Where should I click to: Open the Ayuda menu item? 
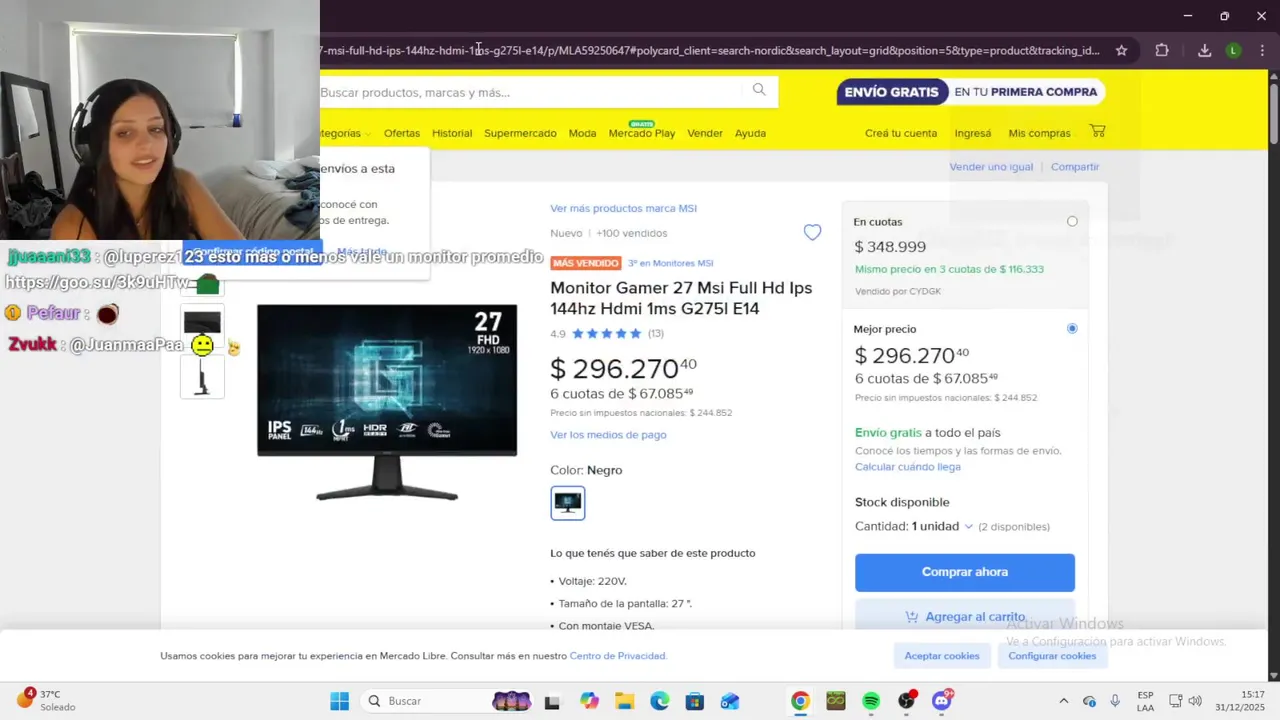point(750,133)
